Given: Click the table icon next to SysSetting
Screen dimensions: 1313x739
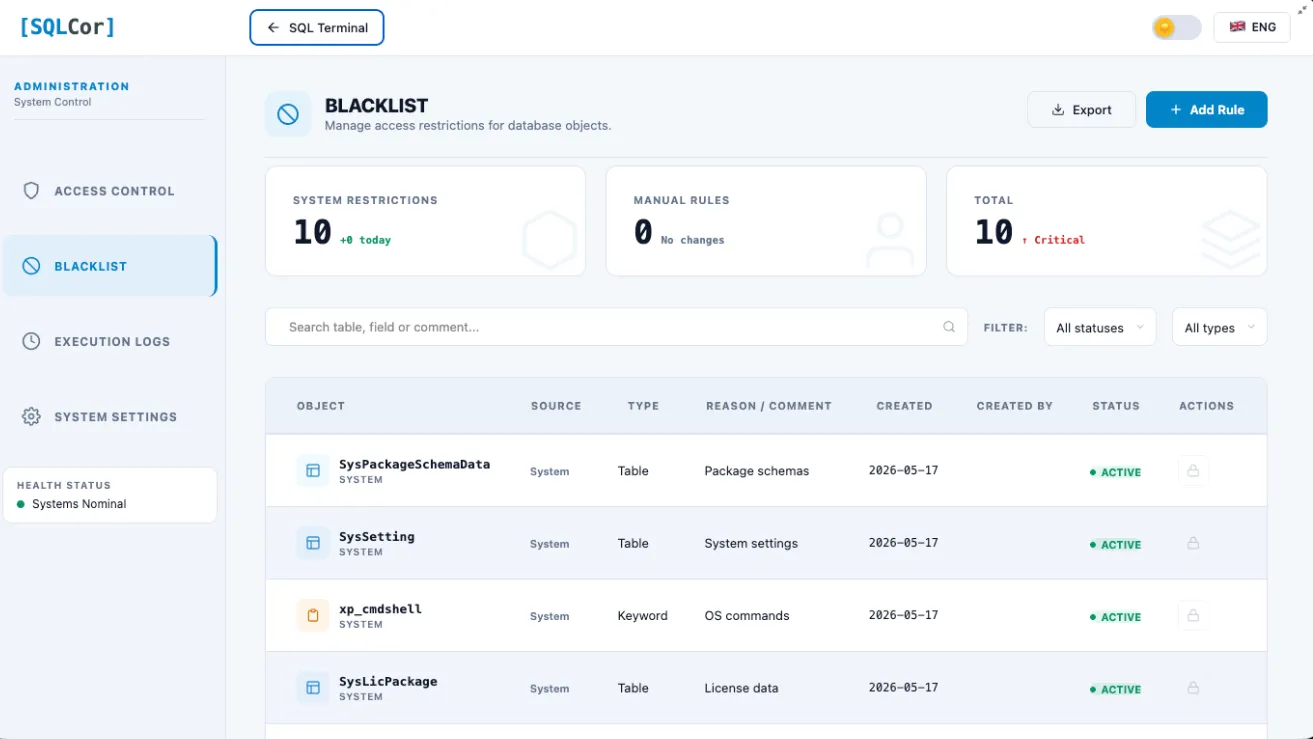Looking at the screenshot, I should pos(313,543).
